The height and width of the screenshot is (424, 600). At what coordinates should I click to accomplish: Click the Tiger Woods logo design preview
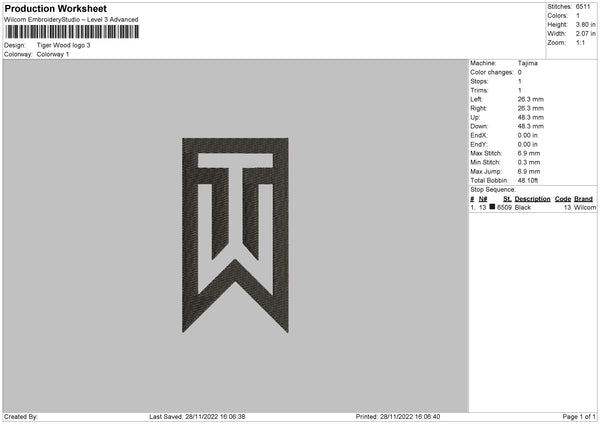pos(235,235)
